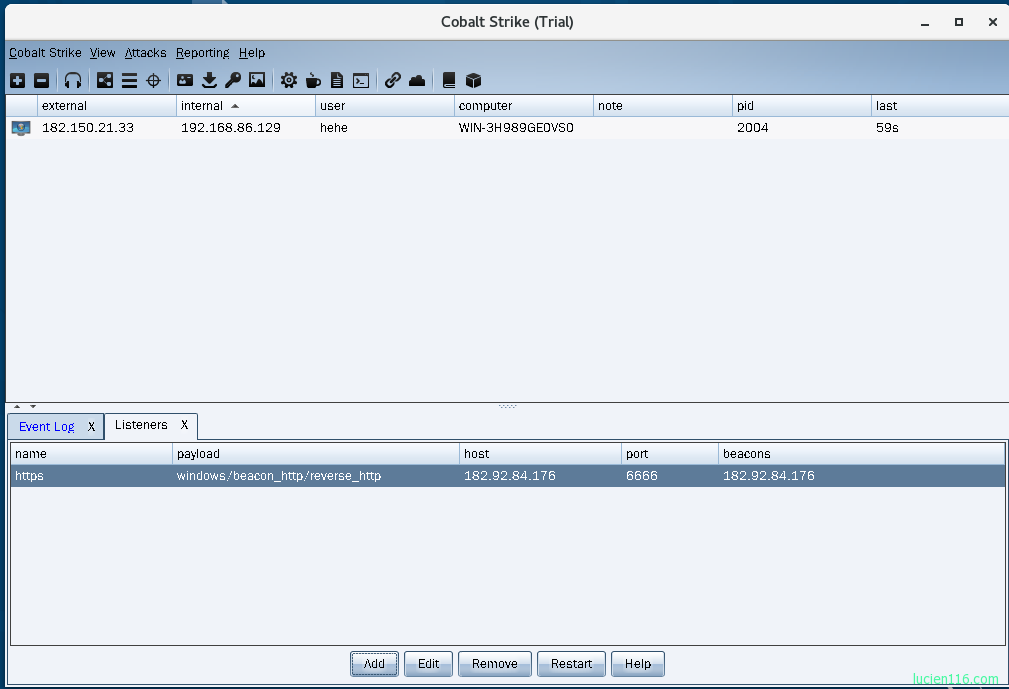Click the Edit listener button
This screenshot has height=689, width=1009.
point(429,664)
